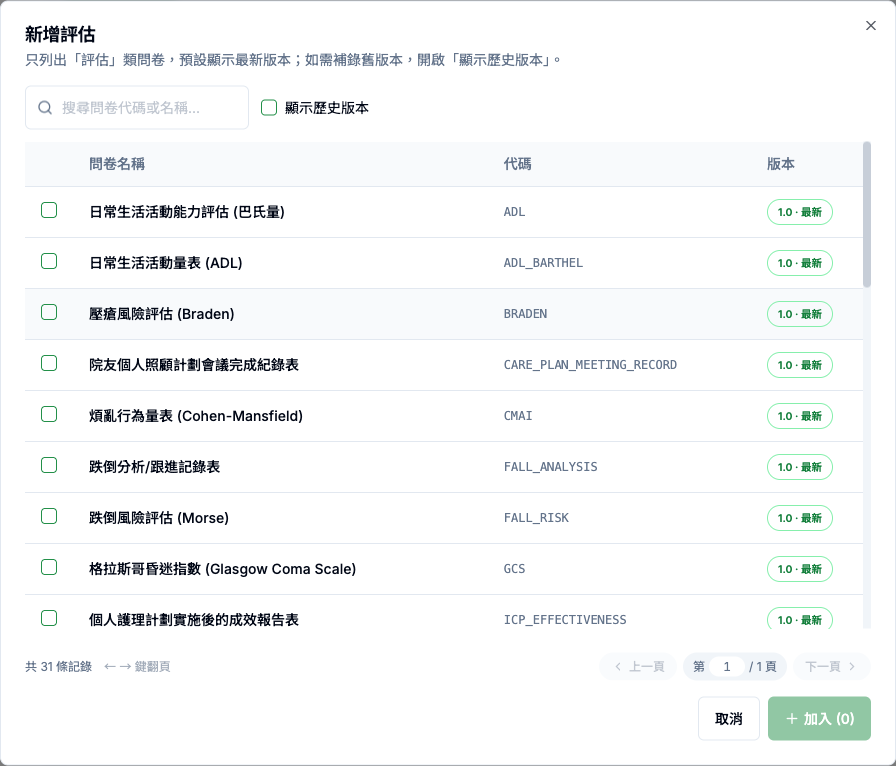Click the page number input showing 1
The image size is (896, 766).
pos(726,667)
